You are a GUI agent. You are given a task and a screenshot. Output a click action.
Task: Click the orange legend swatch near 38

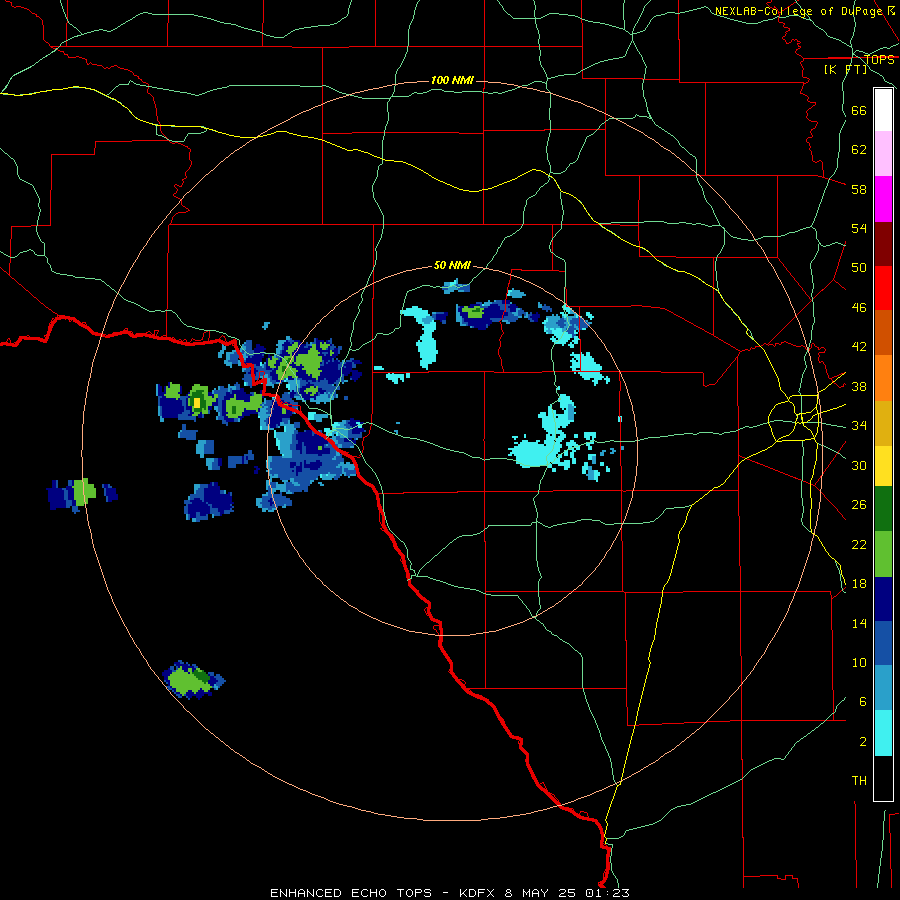tap(883, 378)
